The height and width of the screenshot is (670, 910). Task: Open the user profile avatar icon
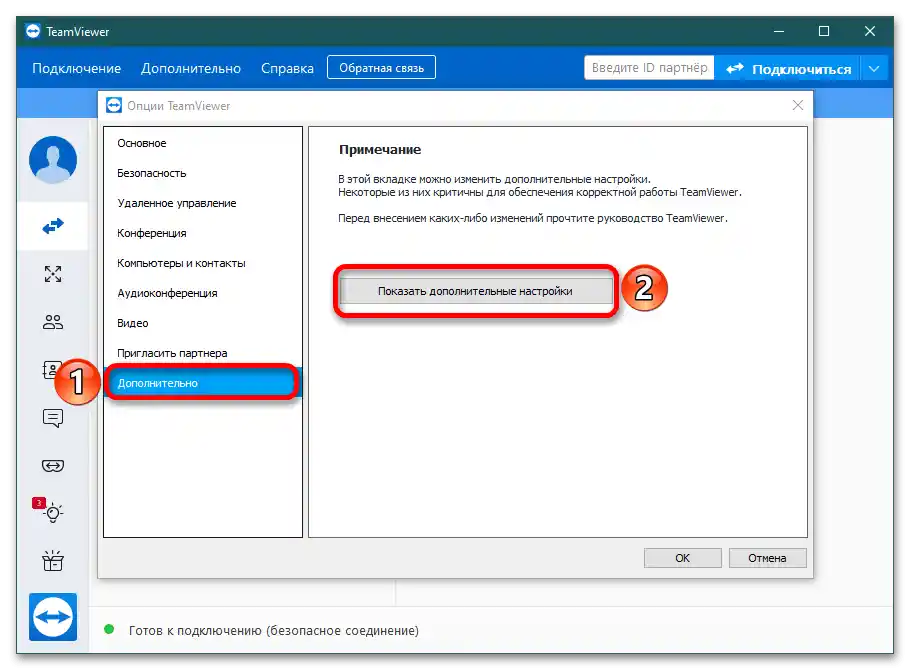point(53,160)
